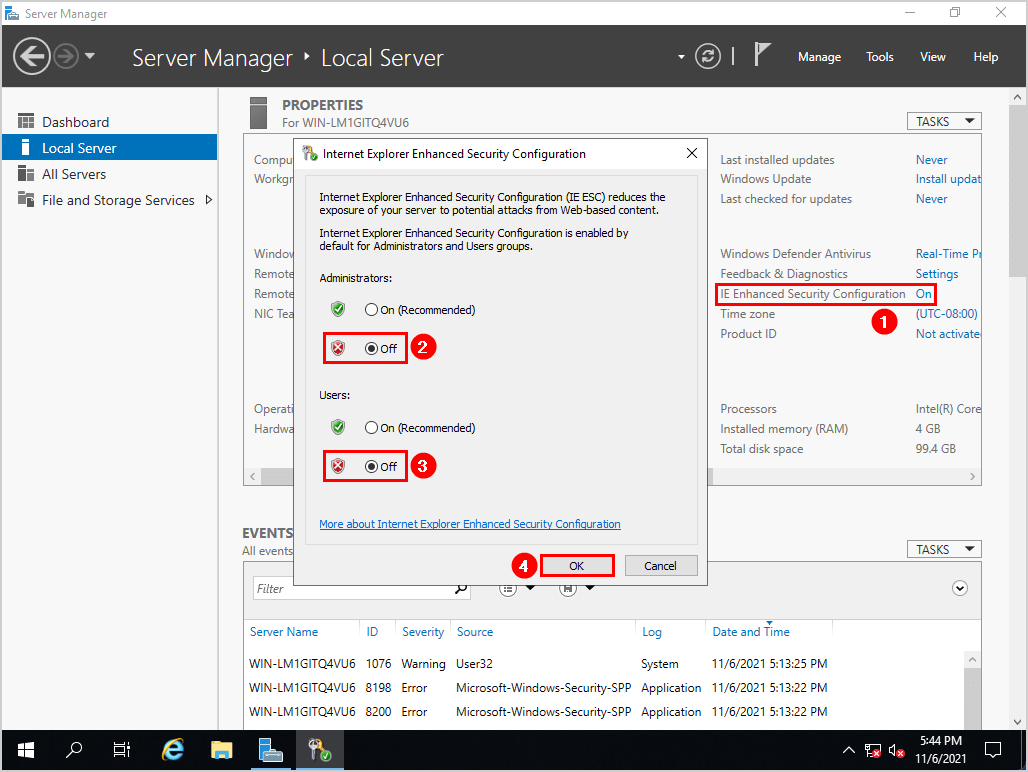
Task: Click the Dashboard grid icon
Action: click(26, 121)
